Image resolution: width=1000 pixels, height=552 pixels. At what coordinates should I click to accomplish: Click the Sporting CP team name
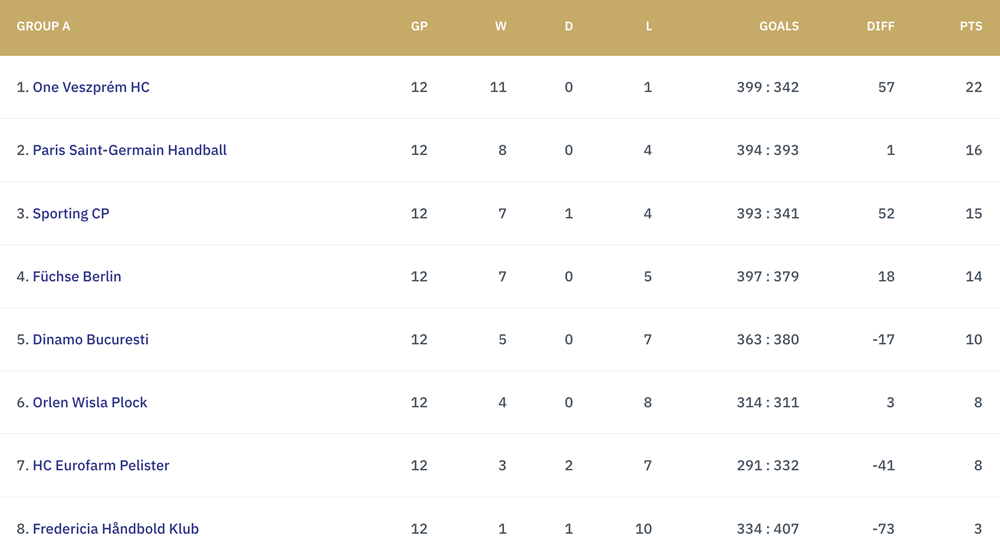71,214
